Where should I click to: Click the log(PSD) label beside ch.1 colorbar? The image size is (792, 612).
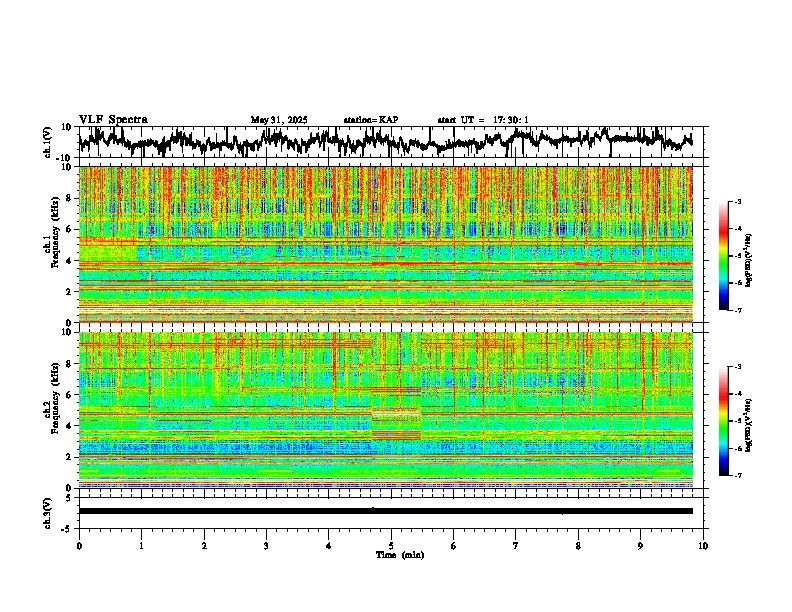749,261
